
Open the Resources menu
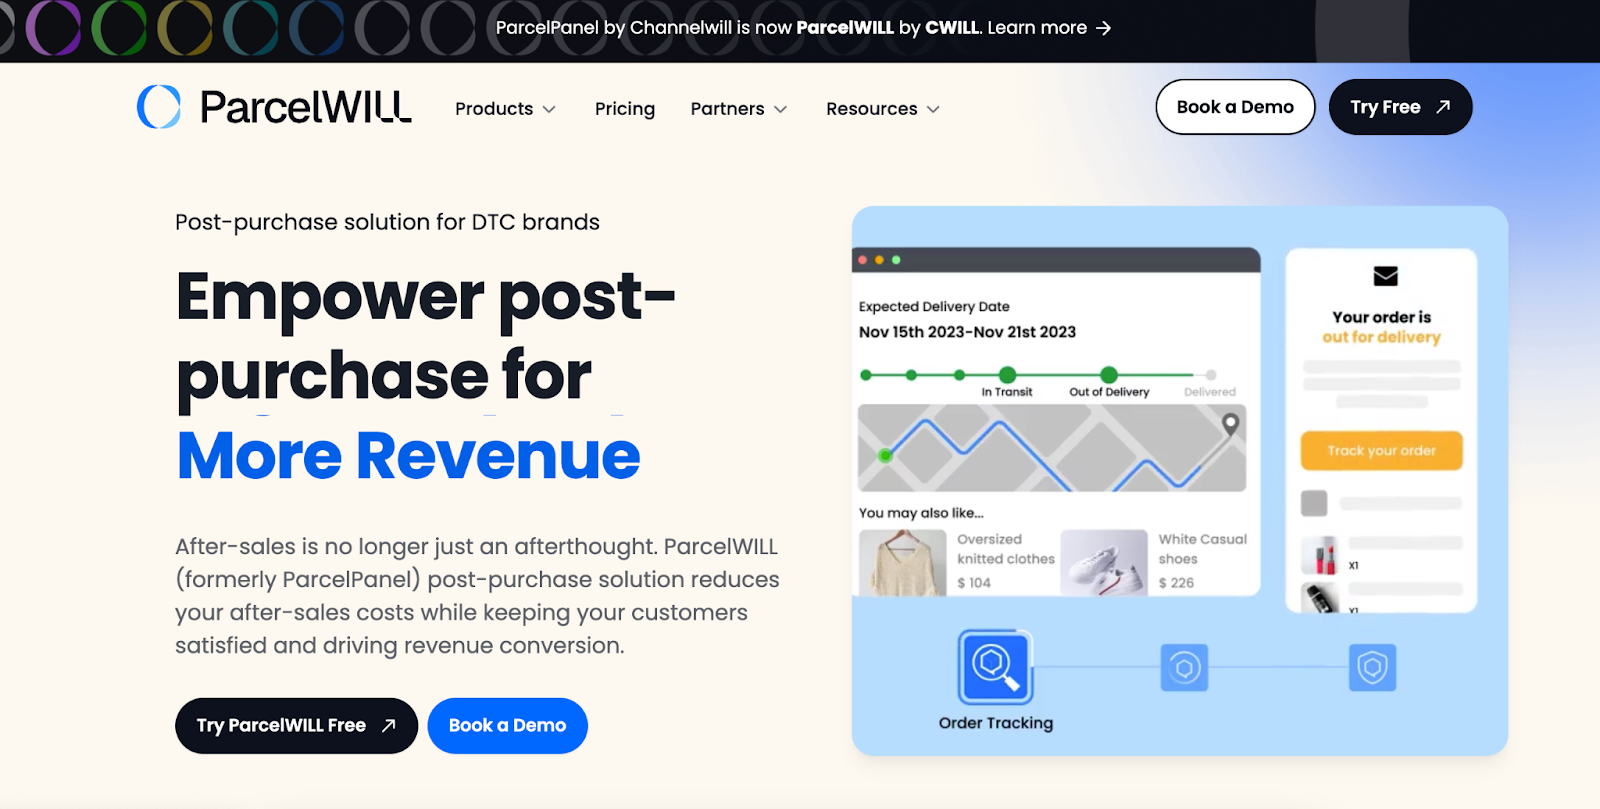click(883, 109)
